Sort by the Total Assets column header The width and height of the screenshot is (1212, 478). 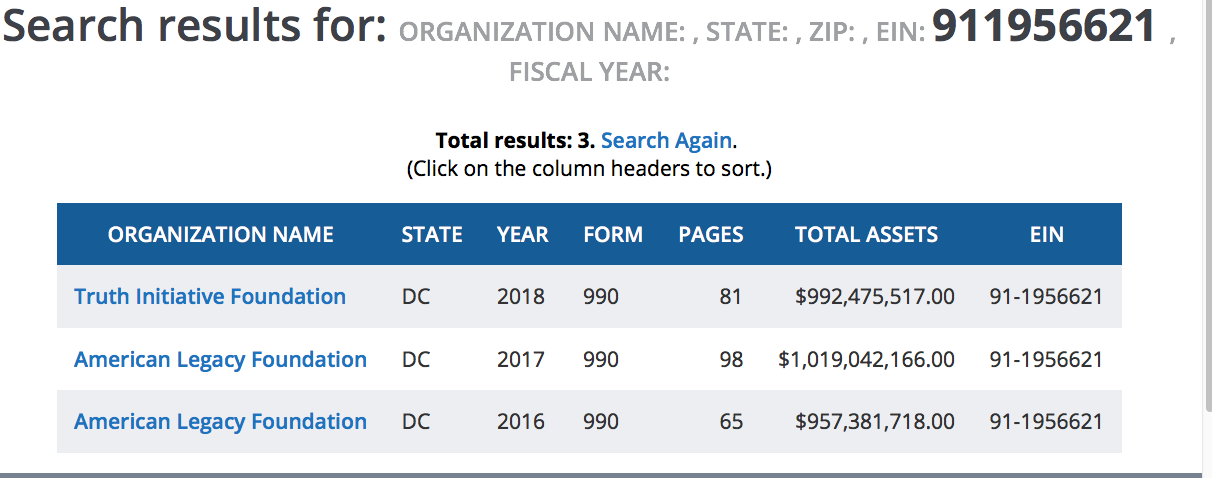866,235
